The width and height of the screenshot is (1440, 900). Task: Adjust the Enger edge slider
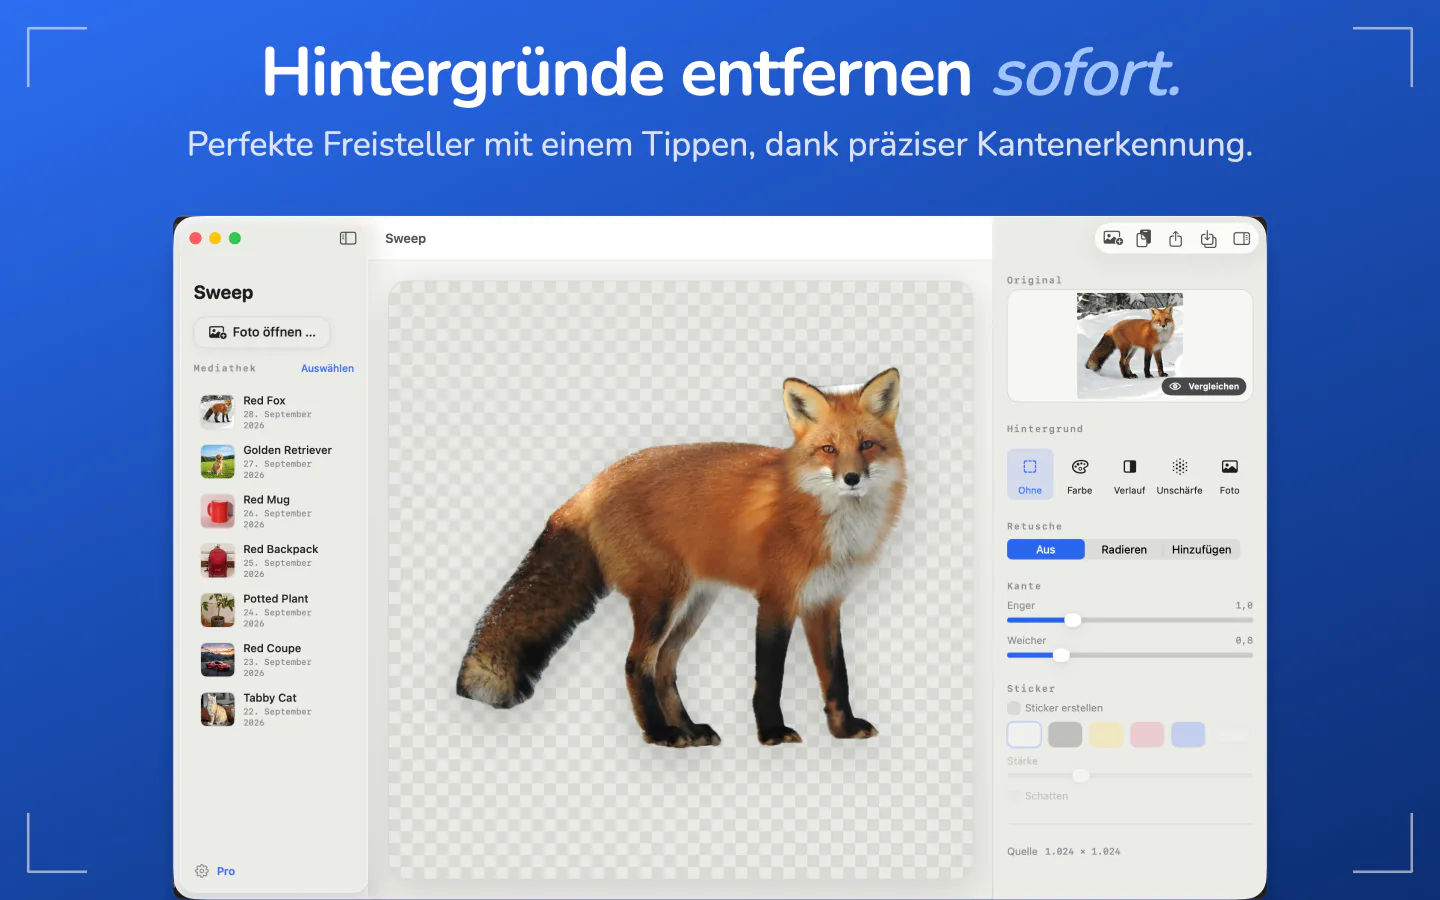click(x=1130, y=620)
